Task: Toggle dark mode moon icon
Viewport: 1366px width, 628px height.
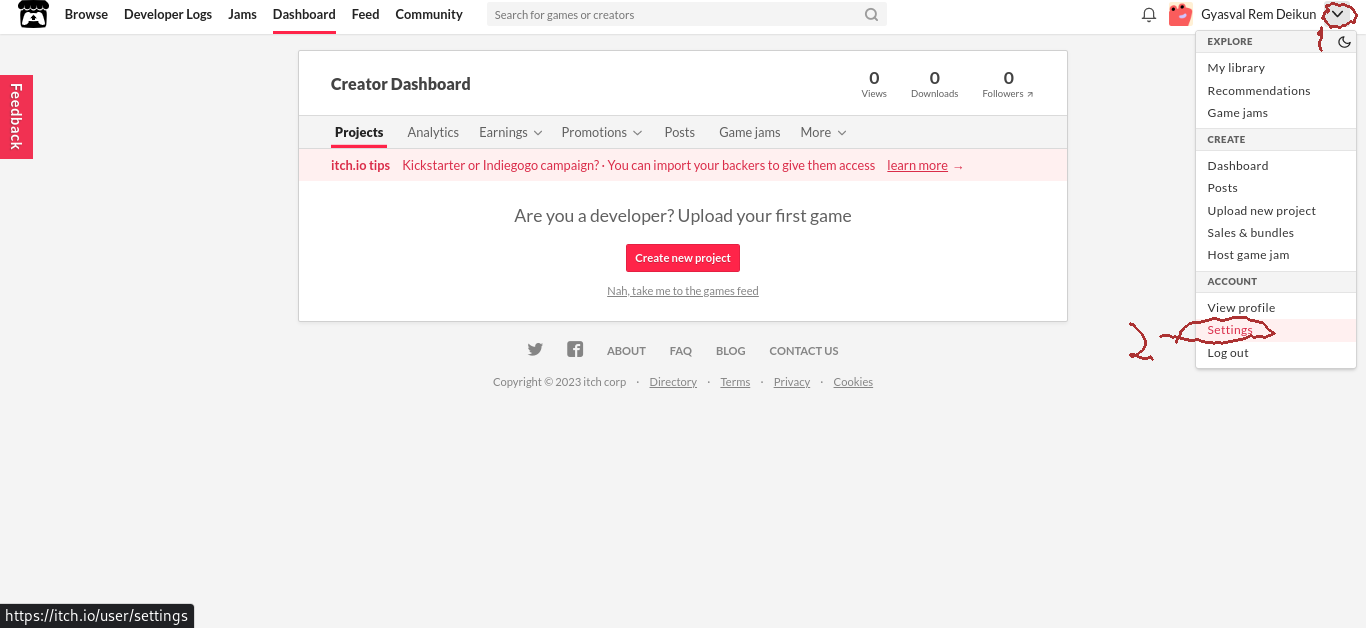Action: click(1345, 42)
